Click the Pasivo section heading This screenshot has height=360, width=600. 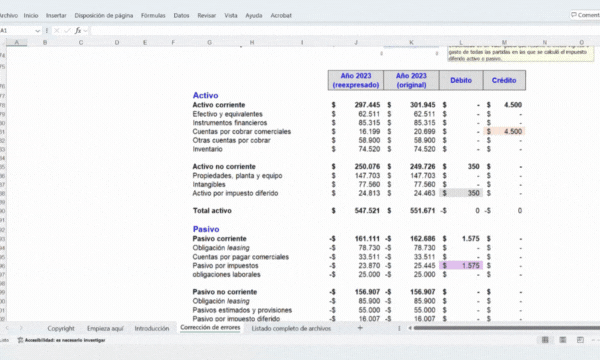tap(206, 229)
